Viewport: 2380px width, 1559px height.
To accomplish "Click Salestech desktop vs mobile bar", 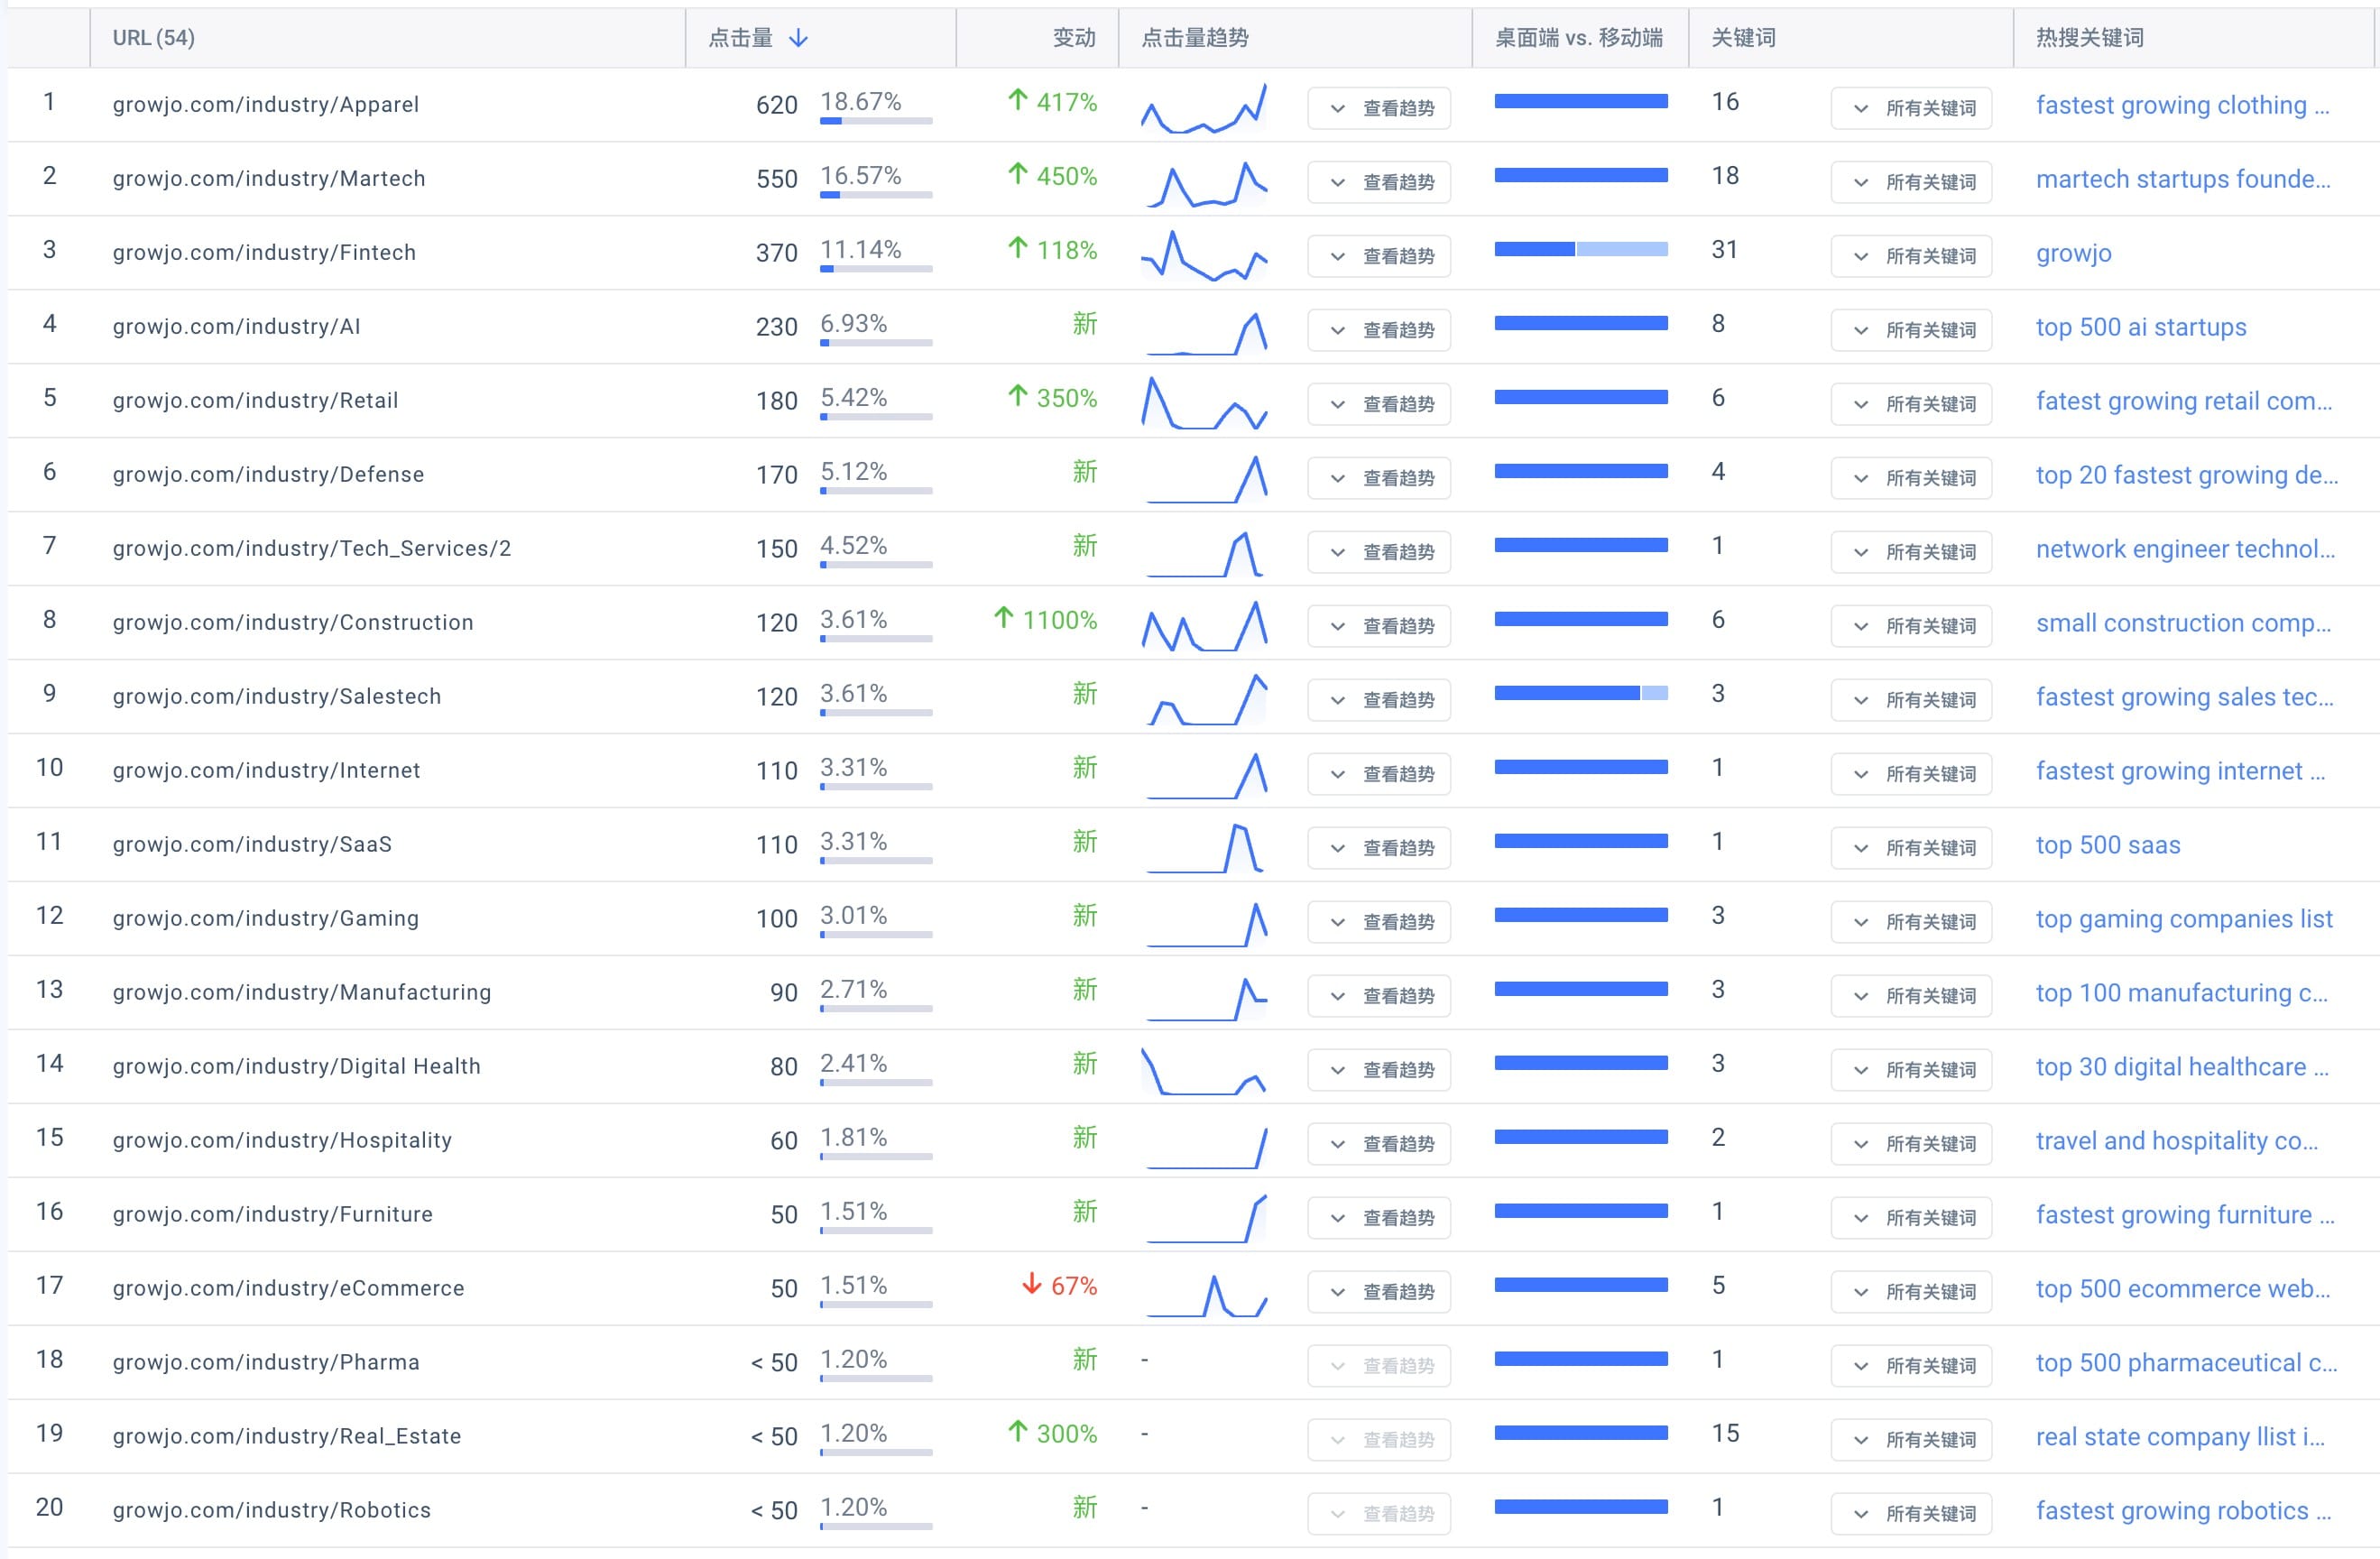I will tap(1581, 693).
